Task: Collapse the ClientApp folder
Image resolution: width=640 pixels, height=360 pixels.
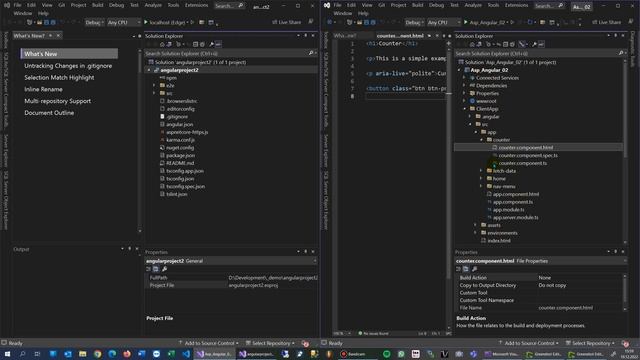Action: tap(464, 109)
